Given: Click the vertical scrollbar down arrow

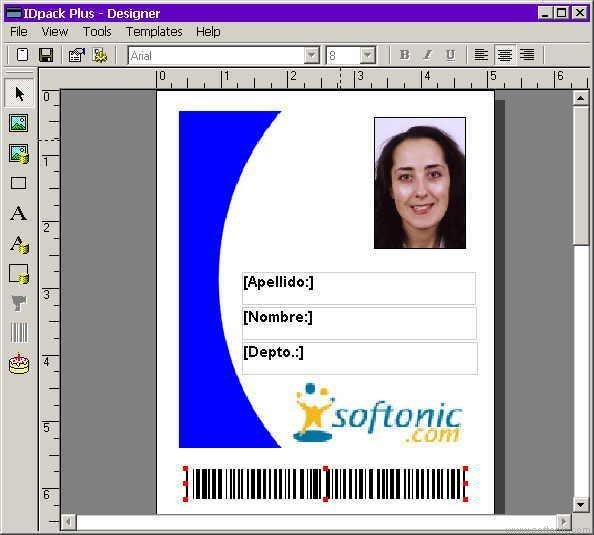Looking at the screenshot, I should point(580,504).
